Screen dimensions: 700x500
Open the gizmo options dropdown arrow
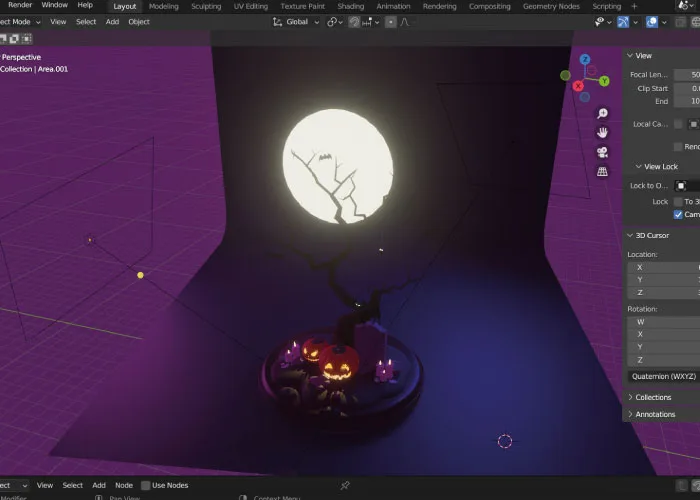click(635, 22)
